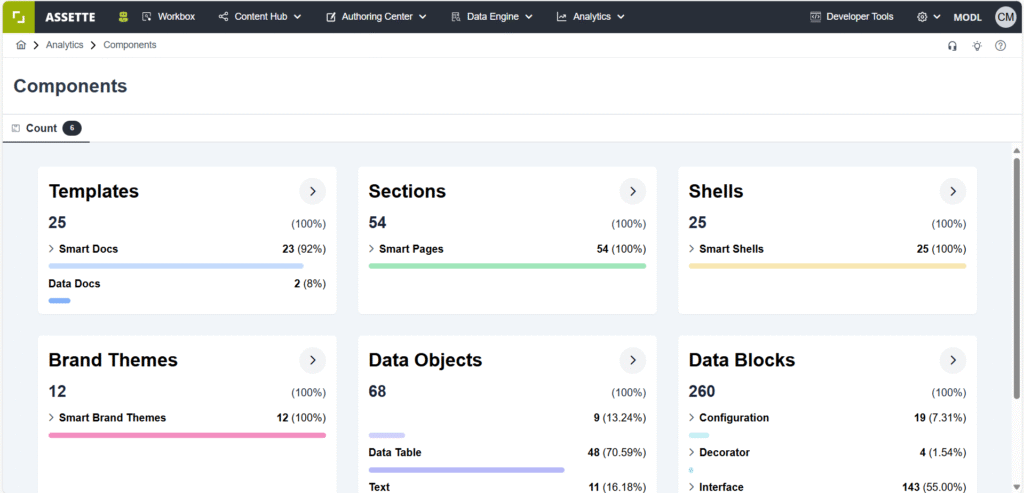Click the Data Table row label

click(395, 452)
